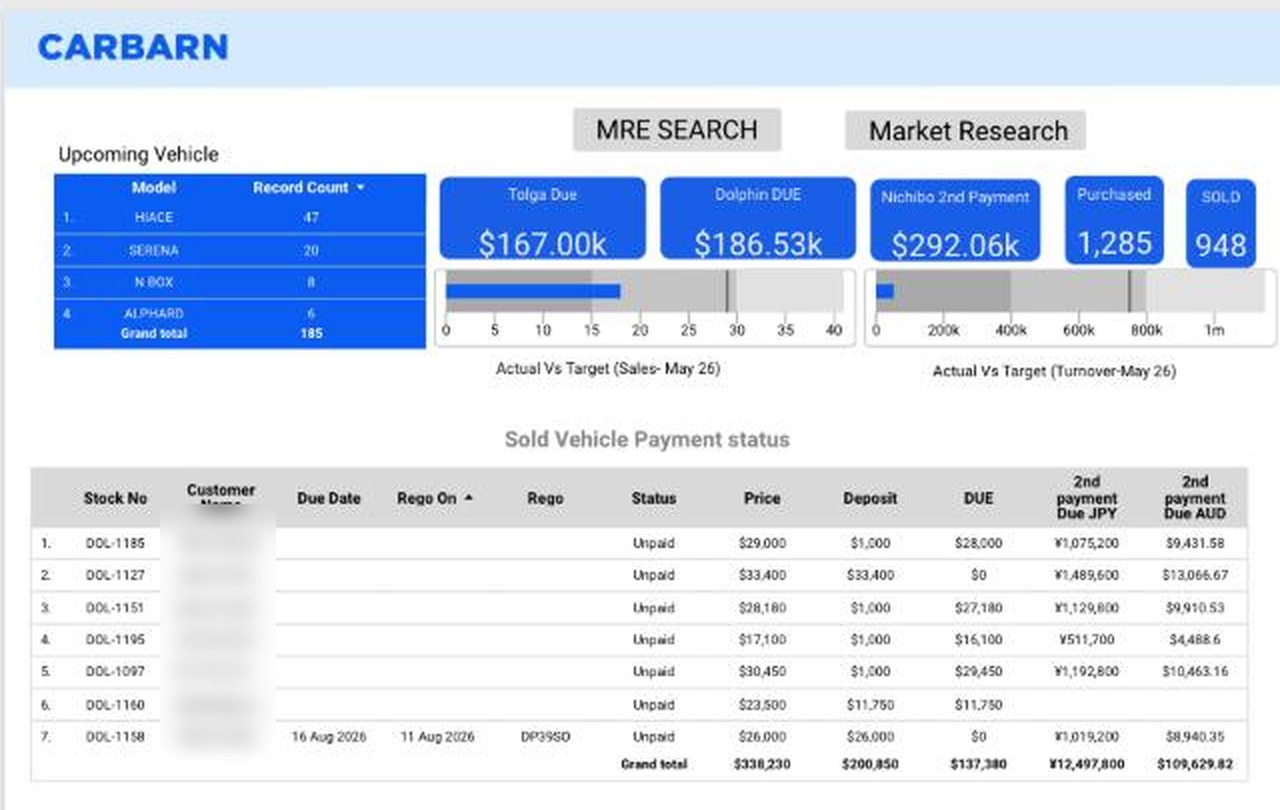Click the 16 Aug 2026 due date cell
1280x810 pixels.
(329, 737)
